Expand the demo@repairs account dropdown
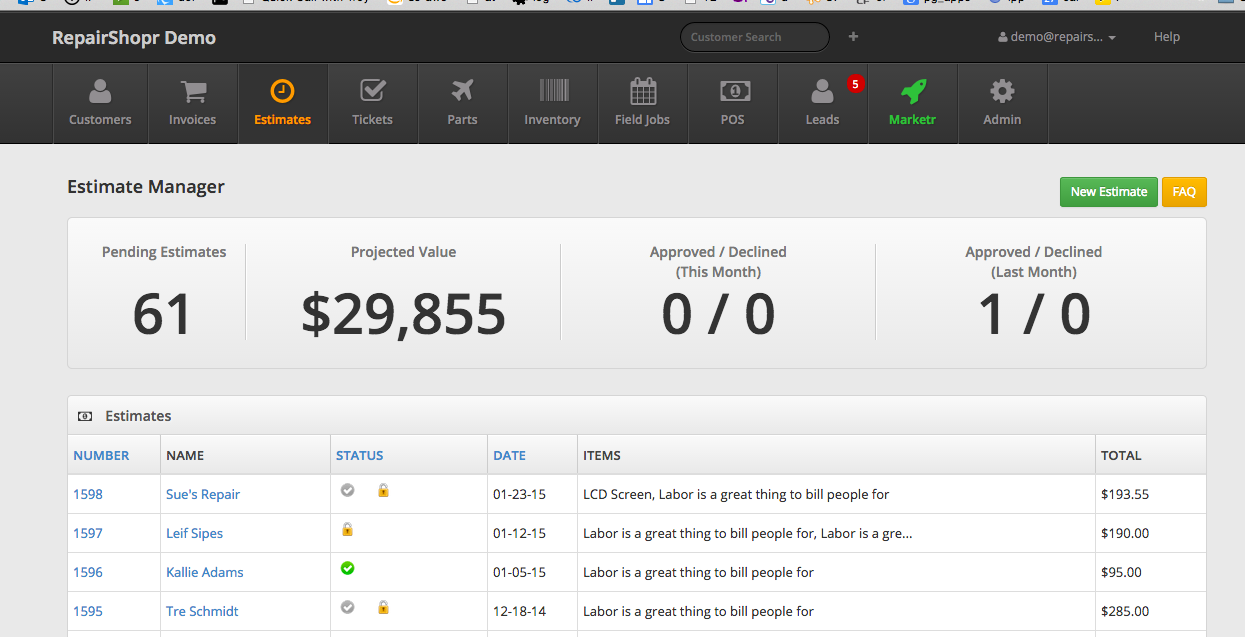Viewport: 1245px width, 637px height. click(x=1057, y=37)
